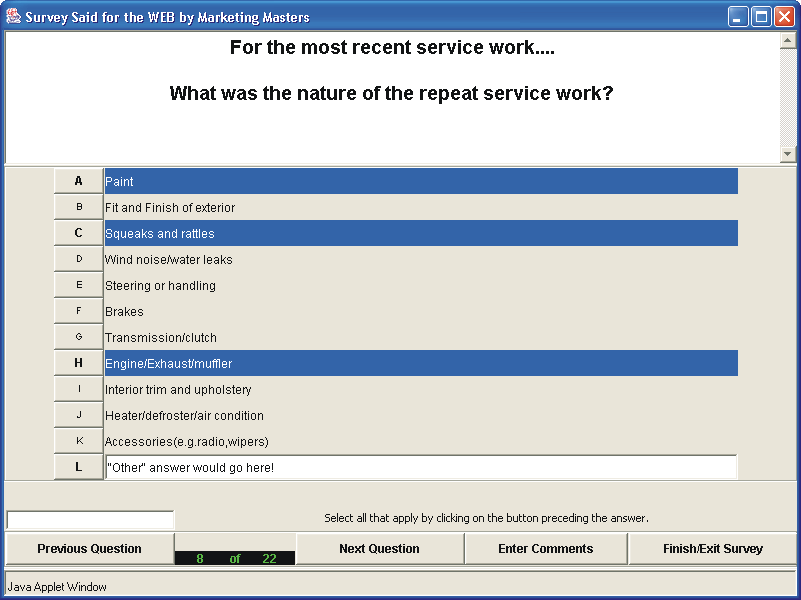Click Interior trim and upholstery text
Viewport: 801px width, 600px height.
(x=178, y=390)
